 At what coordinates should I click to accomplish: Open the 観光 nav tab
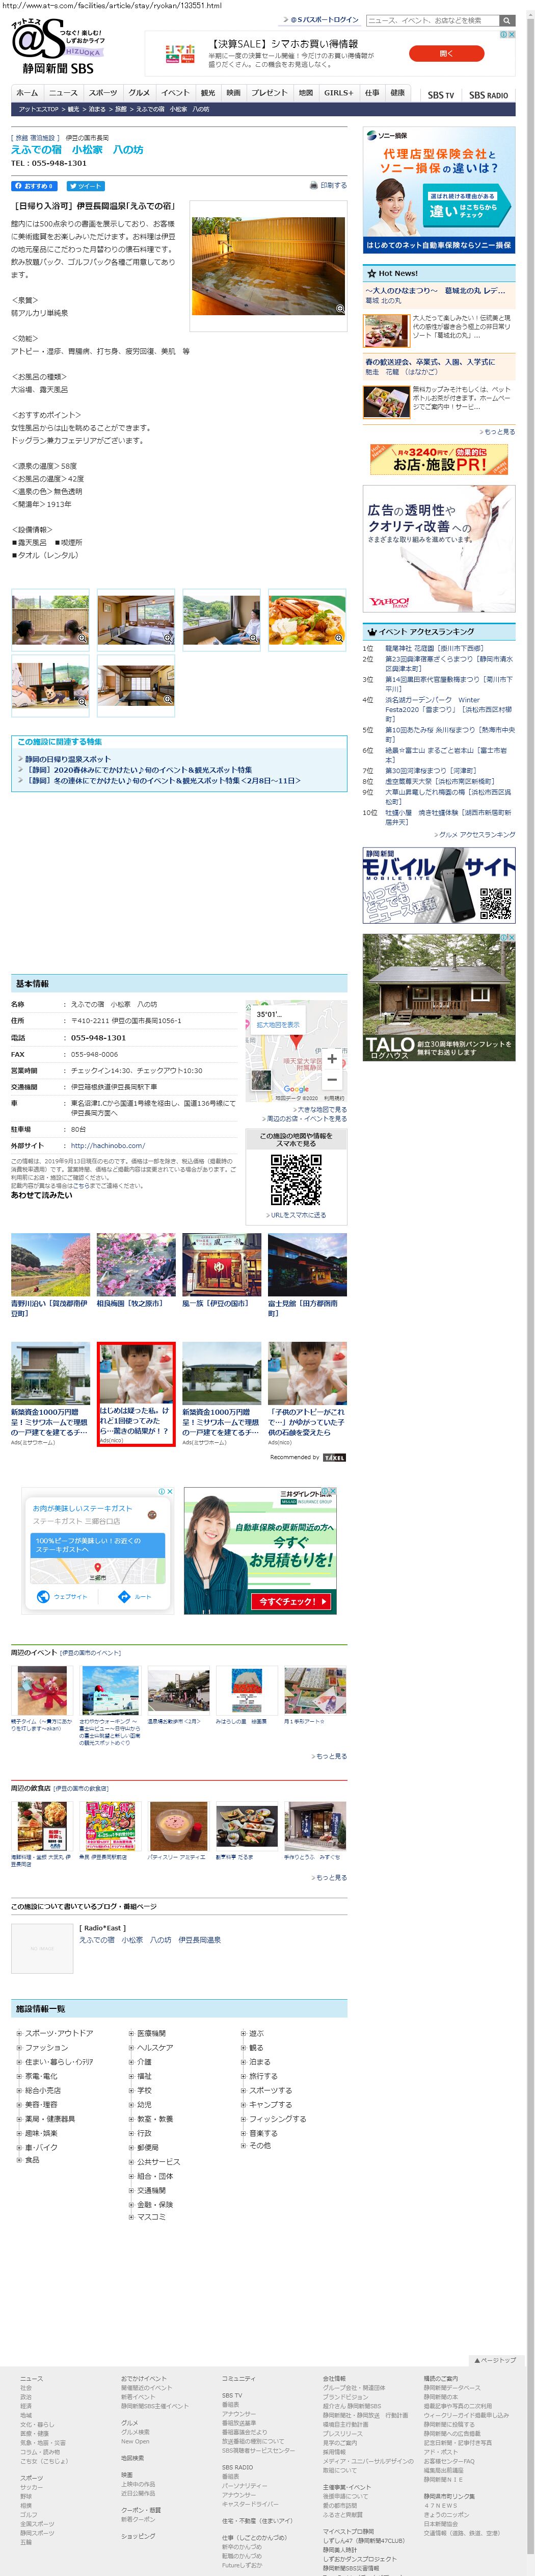(208, 92)
